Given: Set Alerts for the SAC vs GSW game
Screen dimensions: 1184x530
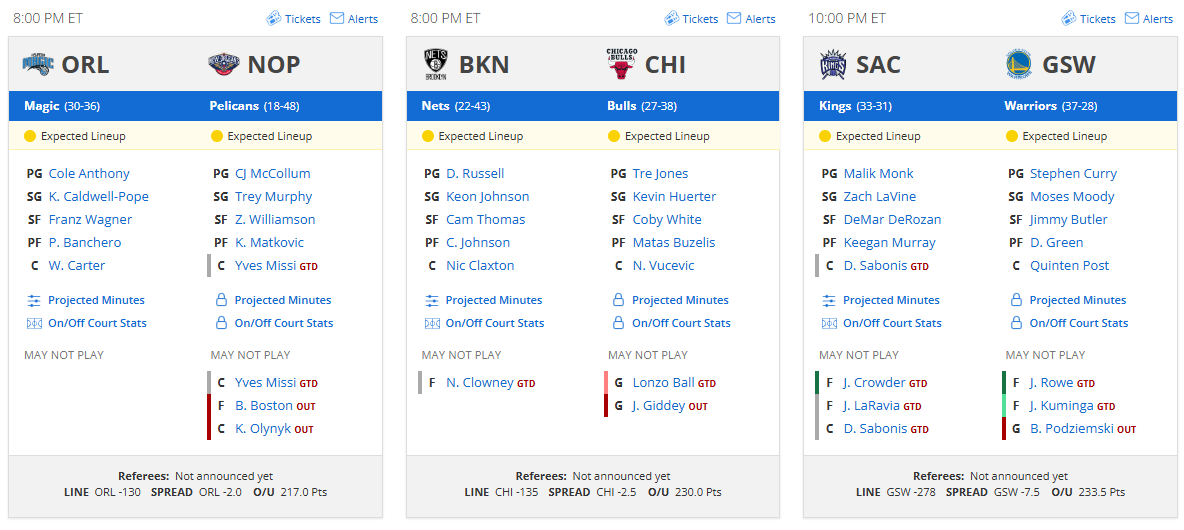Looking at the screenshot, I should click(1149, 19).
